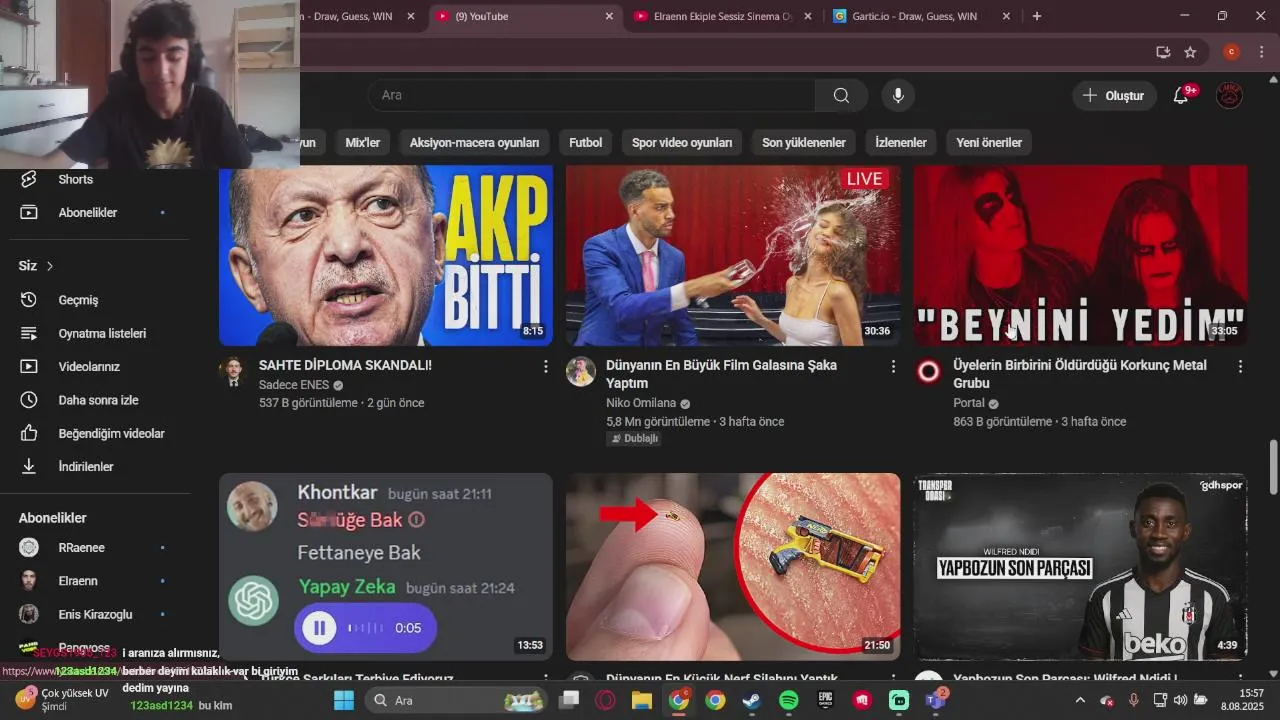Viewport: 1280px width, 720px height.
Task: Open Niko Omilana channel avatar
Action: coord(580,372)
